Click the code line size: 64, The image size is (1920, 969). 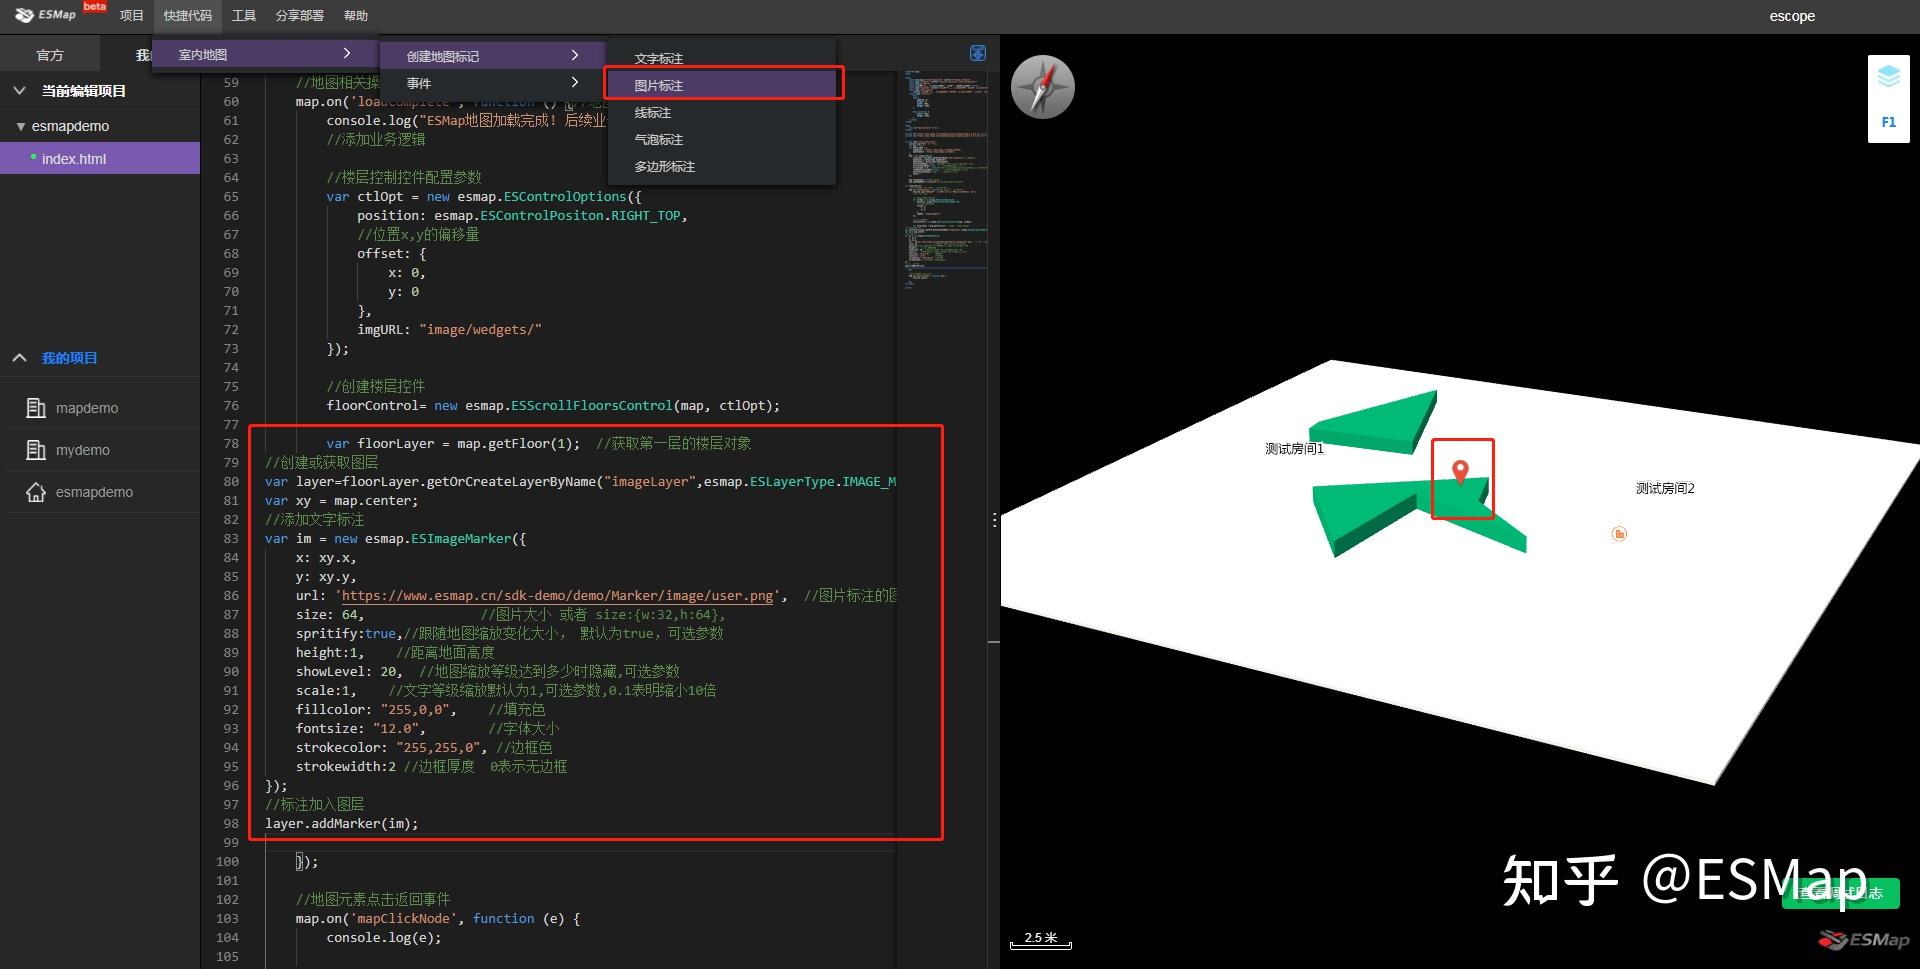[x=330, y=614]
